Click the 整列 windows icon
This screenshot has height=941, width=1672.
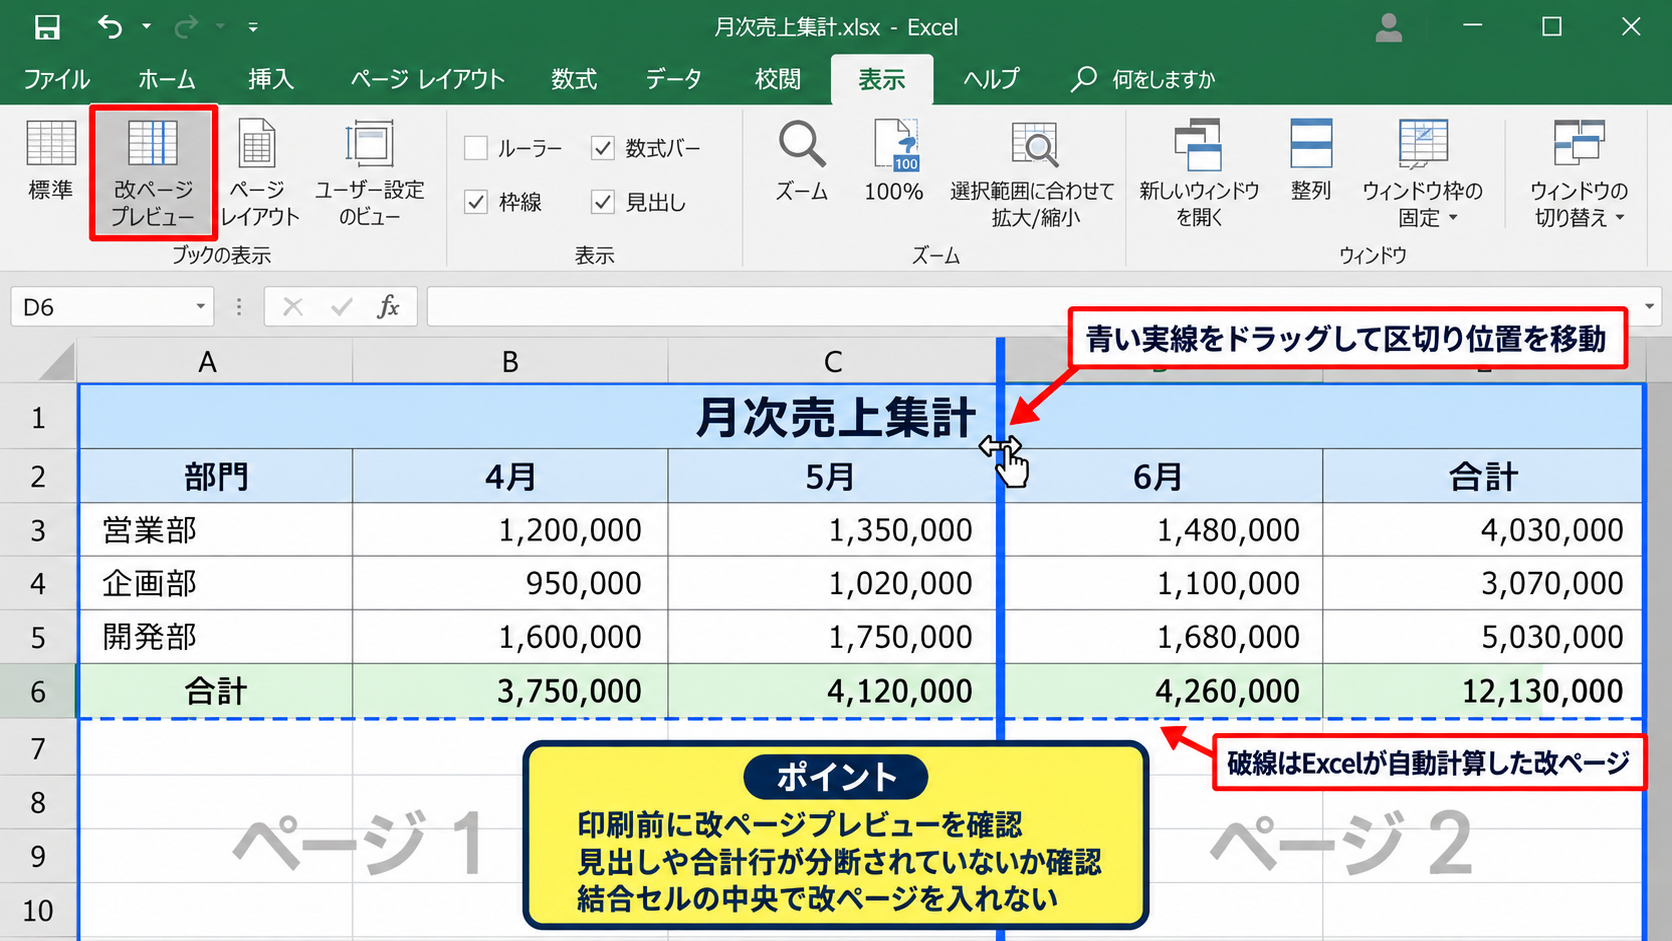tap(1310, 160)
